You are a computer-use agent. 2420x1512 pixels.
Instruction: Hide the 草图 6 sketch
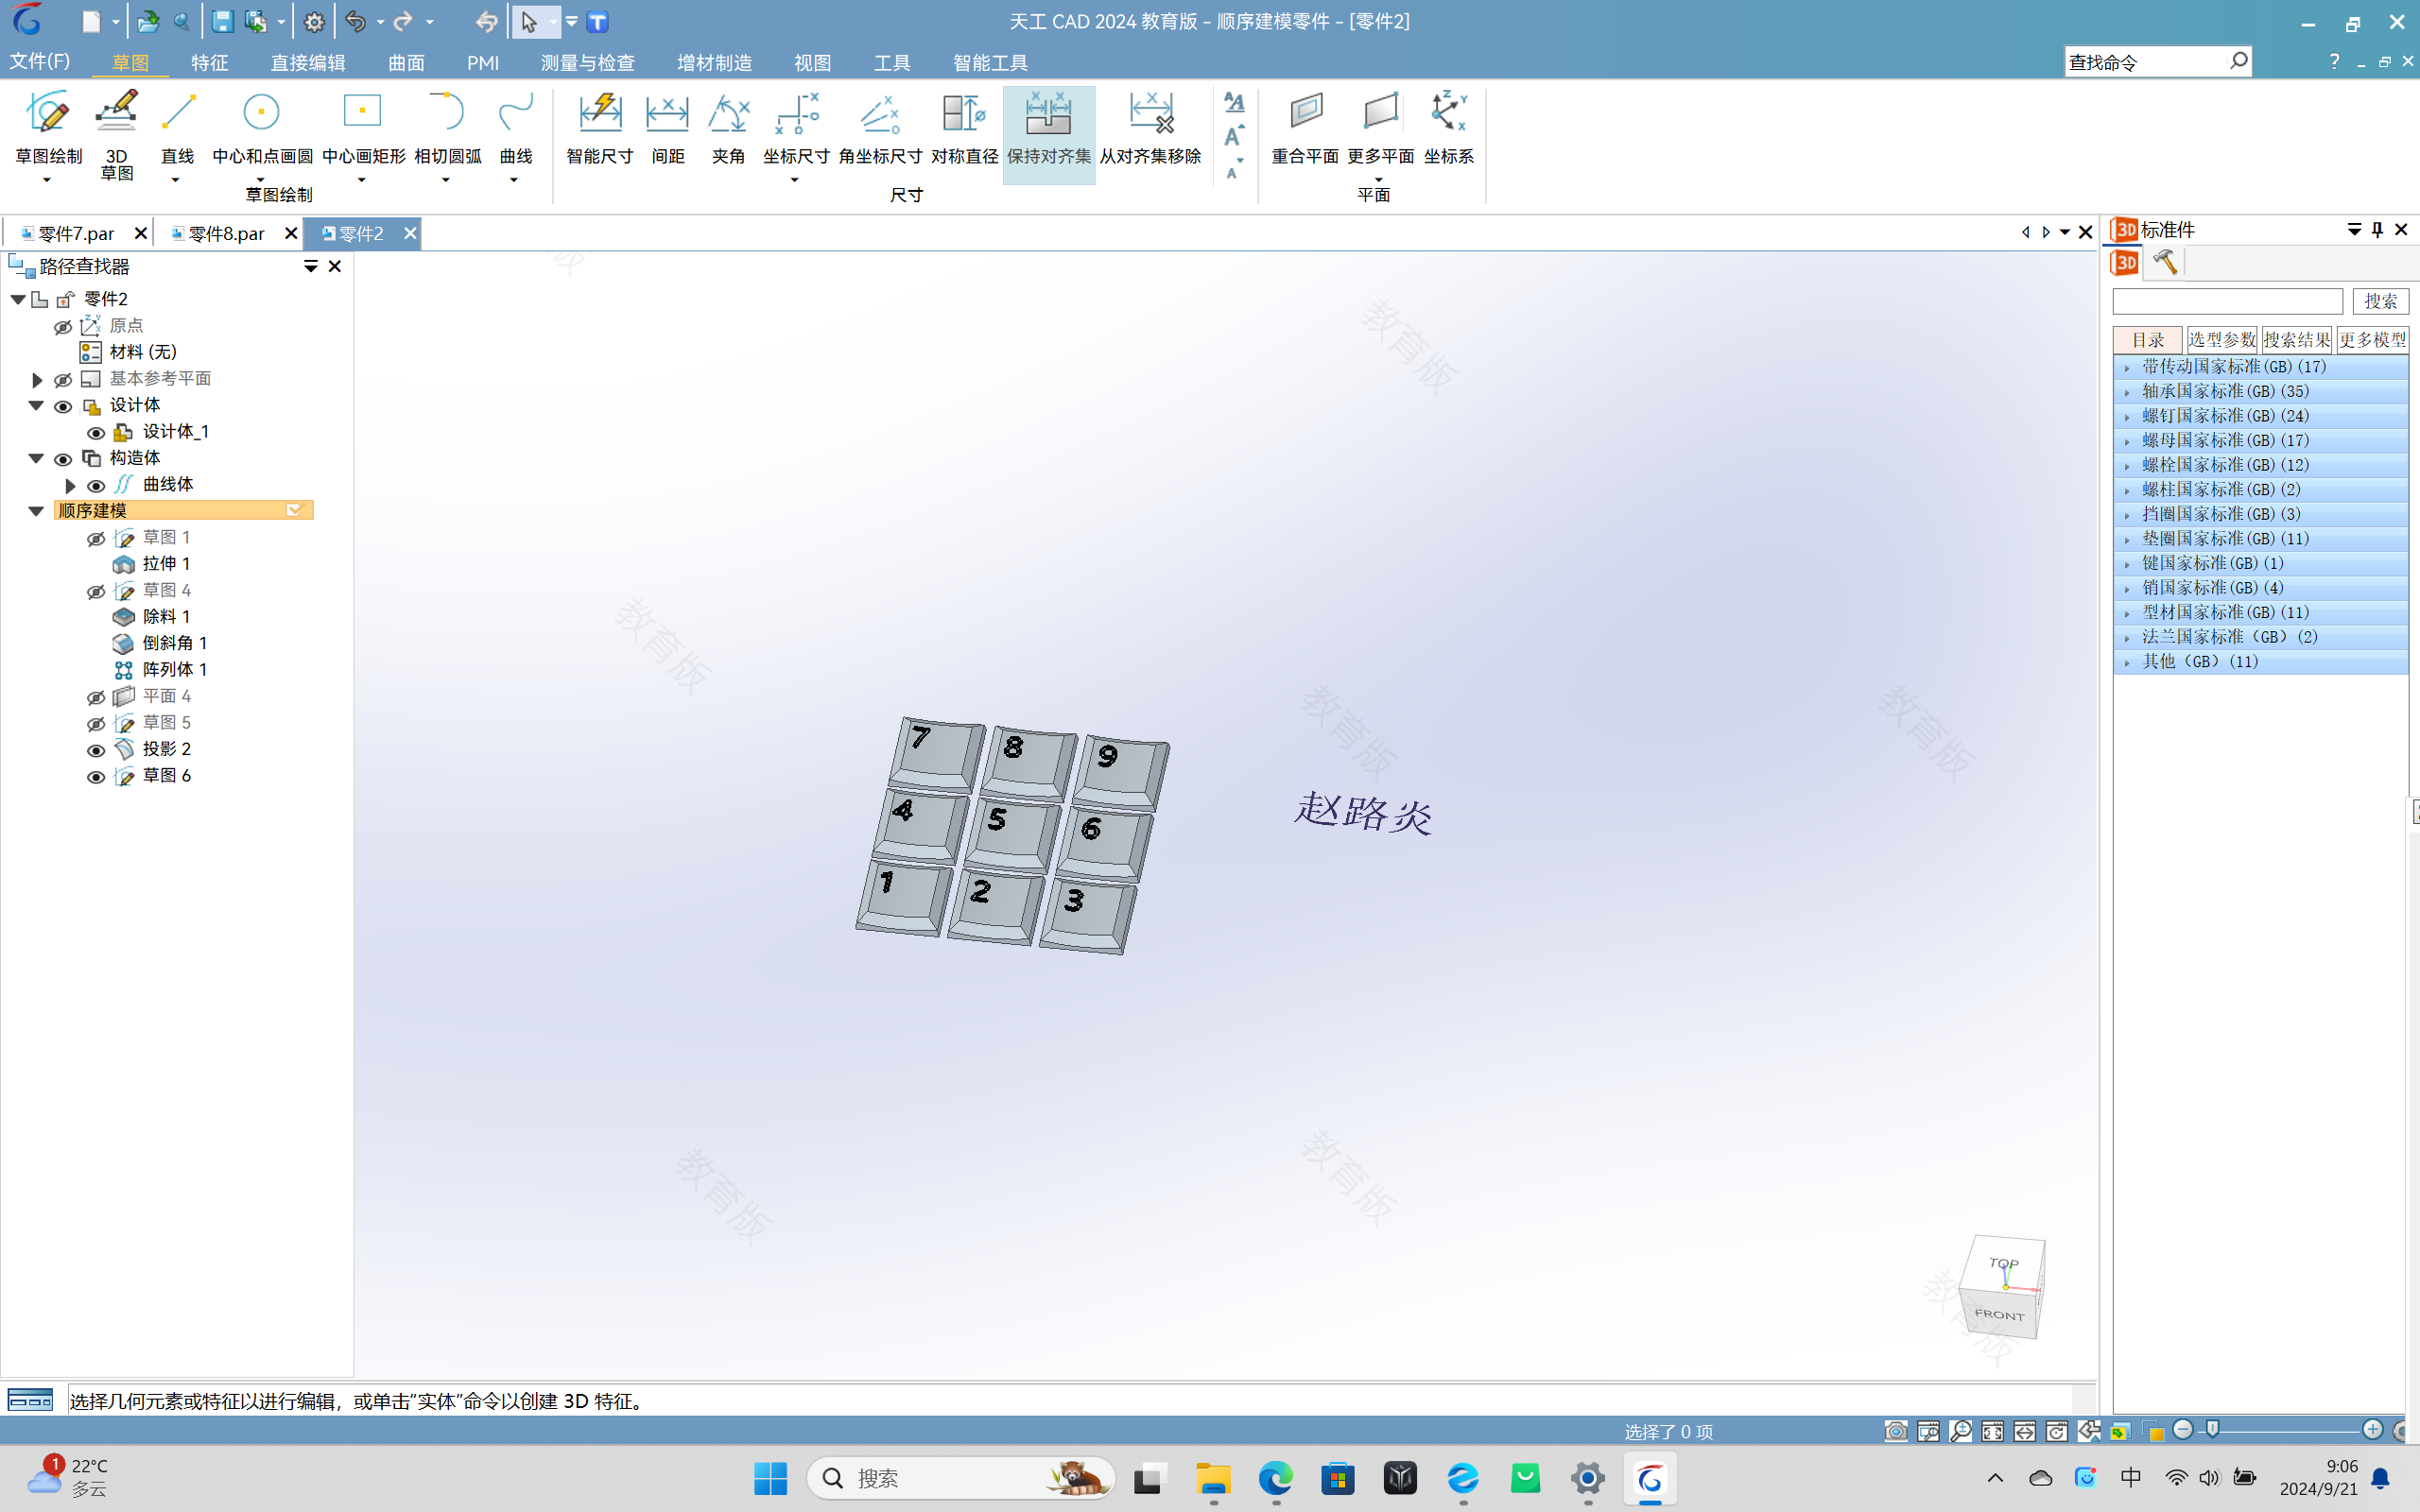pyautogui.click(x=96, y=777)
